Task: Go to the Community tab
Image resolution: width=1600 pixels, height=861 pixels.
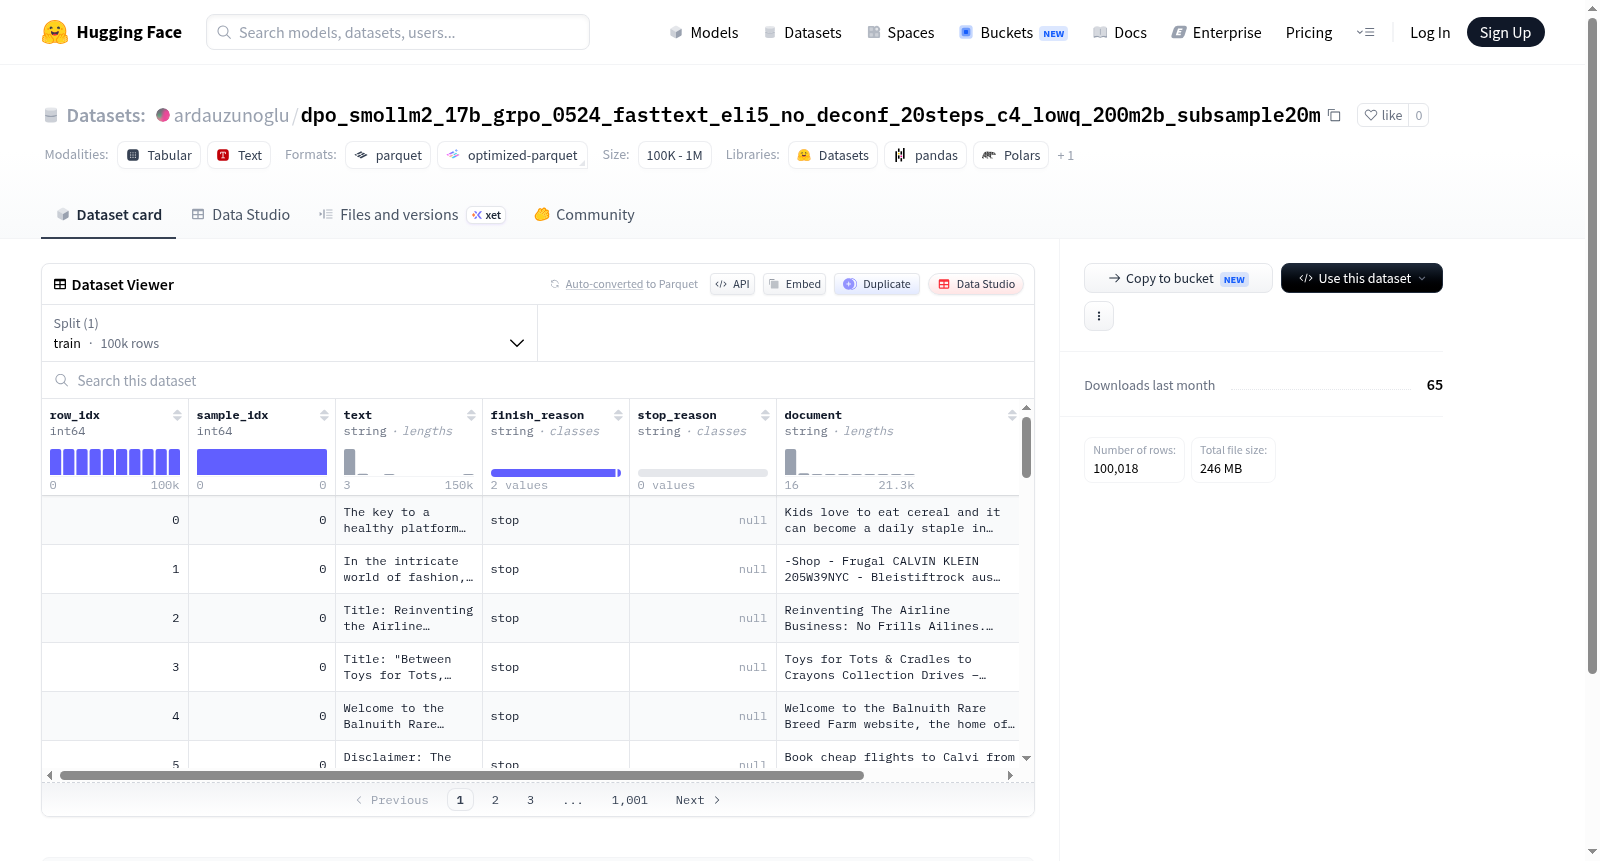Action: (x=585, y=215)
